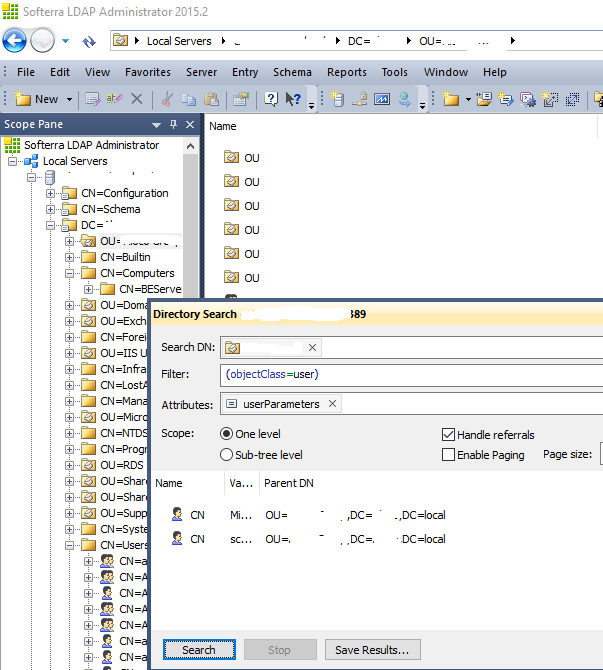Screen dimensions: 603x670
Task: Select OU=RDS in the tree
Action: [122, 465]
